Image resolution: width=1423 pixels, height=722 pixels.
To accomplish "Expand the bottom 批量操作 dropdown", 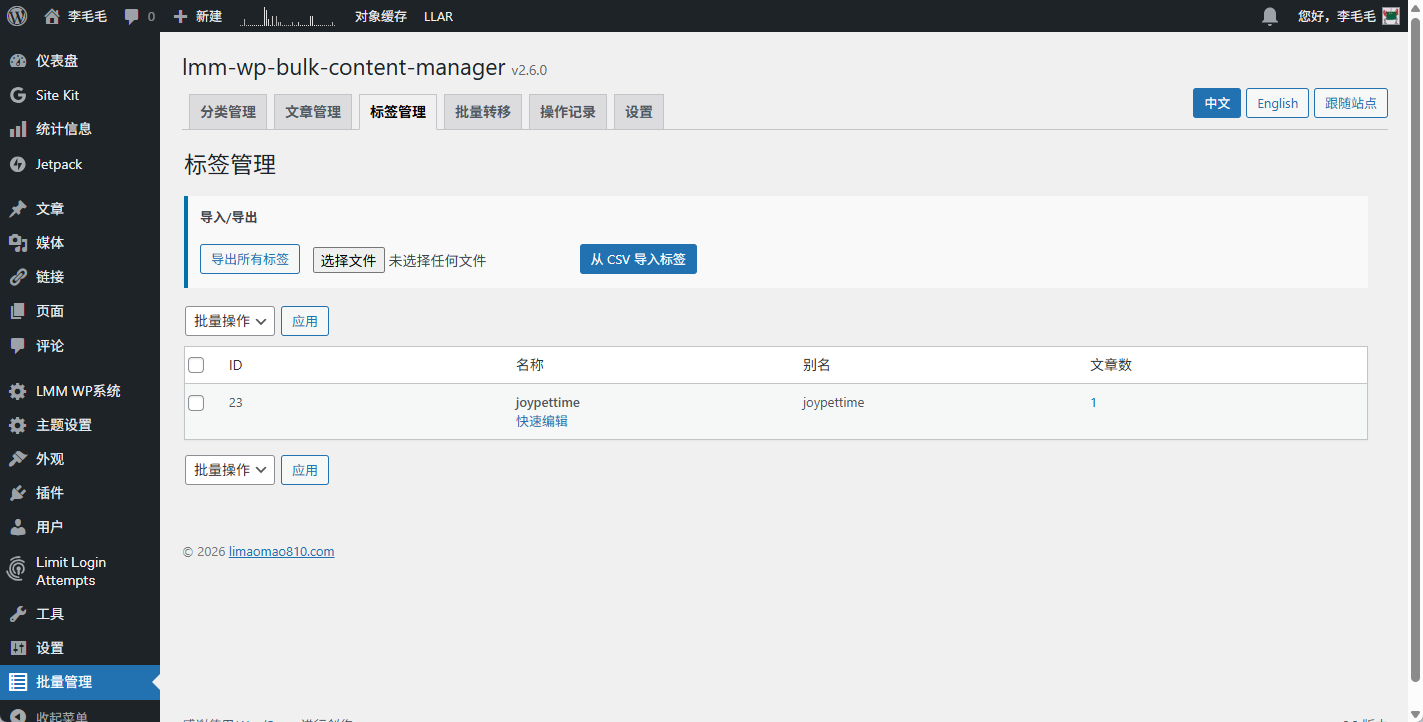I will click(x=230, y=470).
